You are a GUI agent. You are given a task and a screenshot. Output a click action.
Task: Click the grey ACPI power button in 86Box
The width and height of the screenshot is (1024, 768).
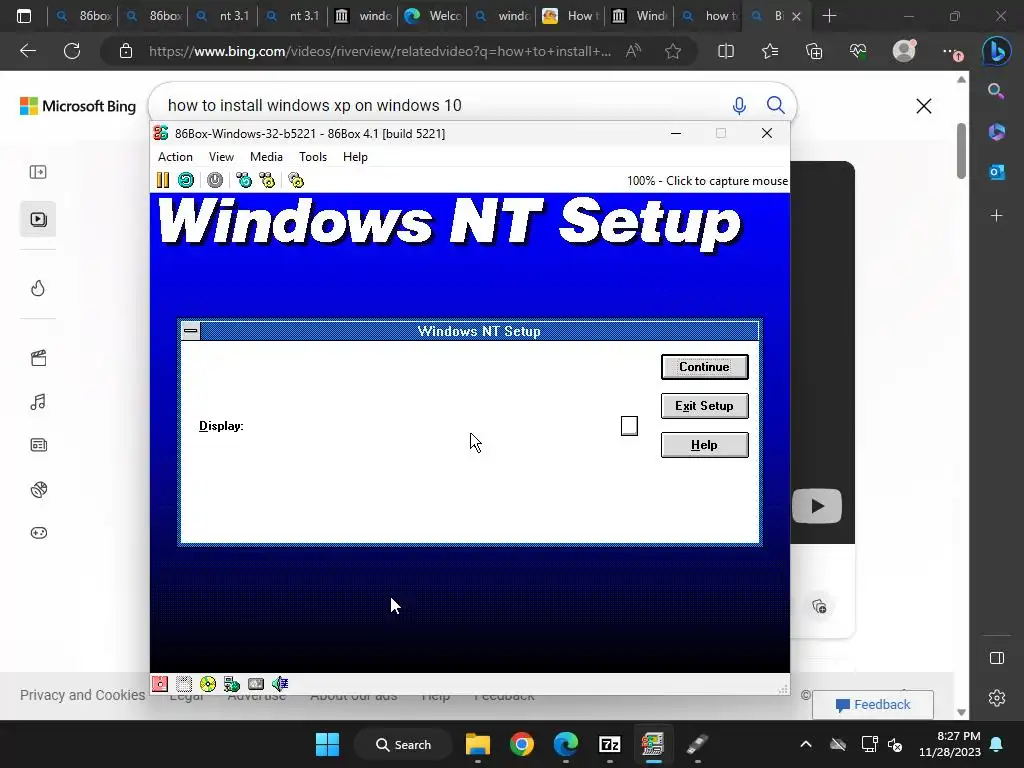[215, 180]
